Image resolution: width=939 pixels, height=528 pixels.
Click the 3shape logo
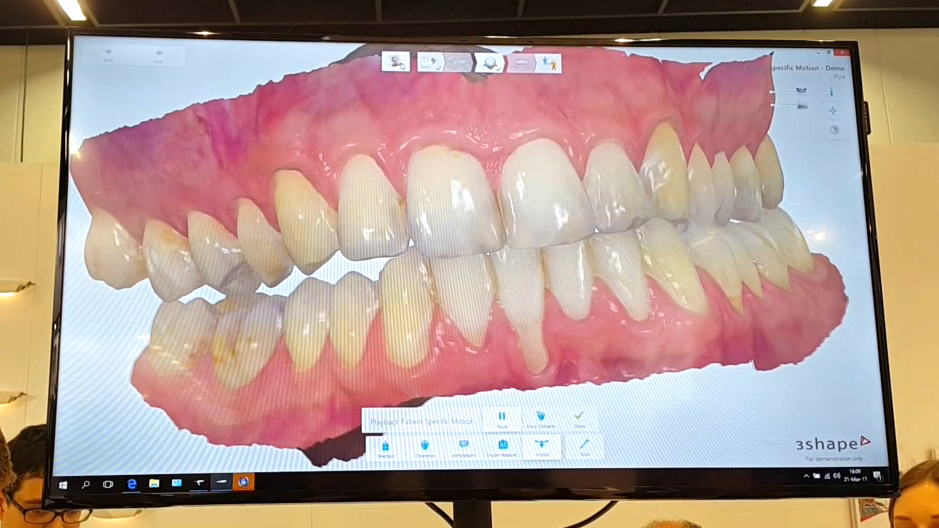[833, 444]
